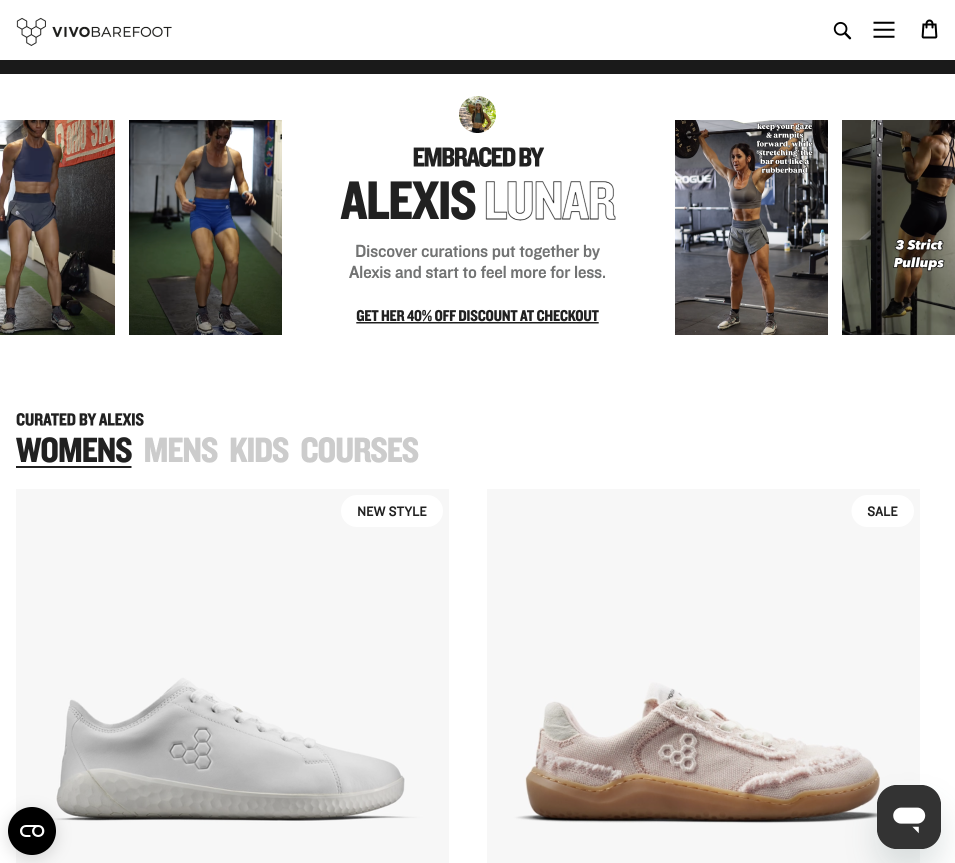Click the Vivobarefoot logo
Screen dimensions: 955x863
94,31
